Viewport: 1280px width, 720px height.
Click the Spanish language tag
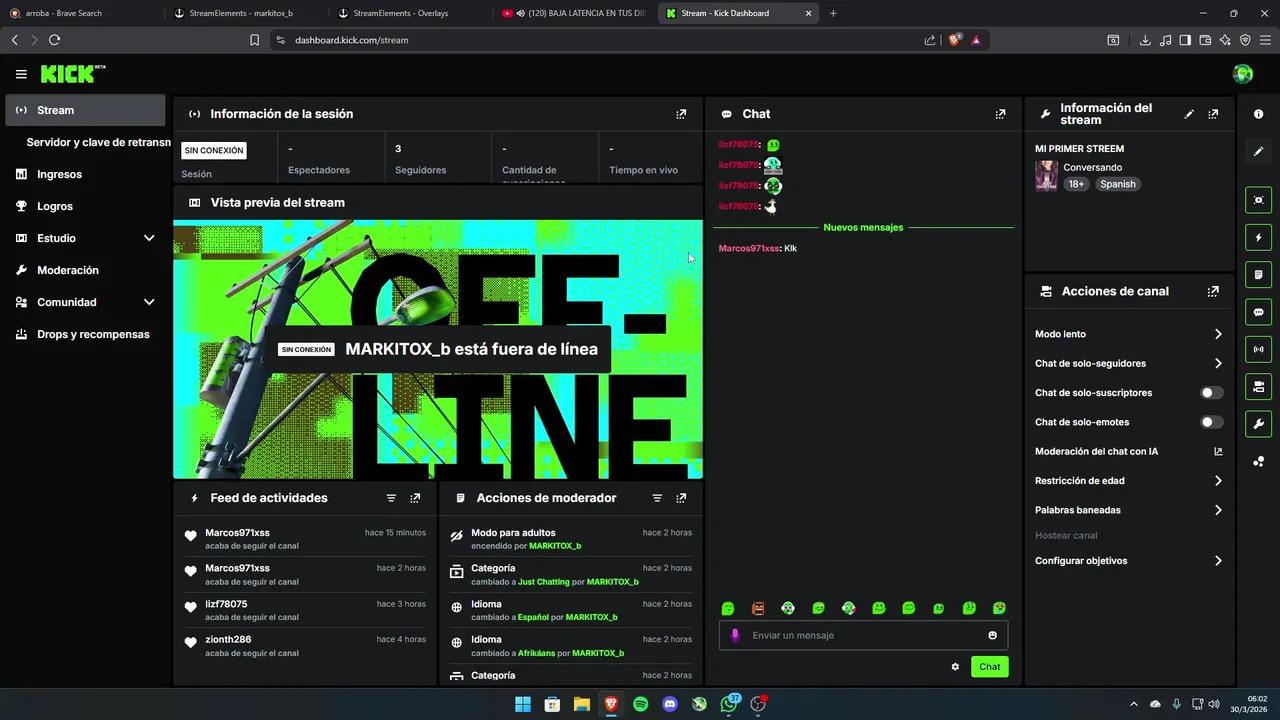1118,184
